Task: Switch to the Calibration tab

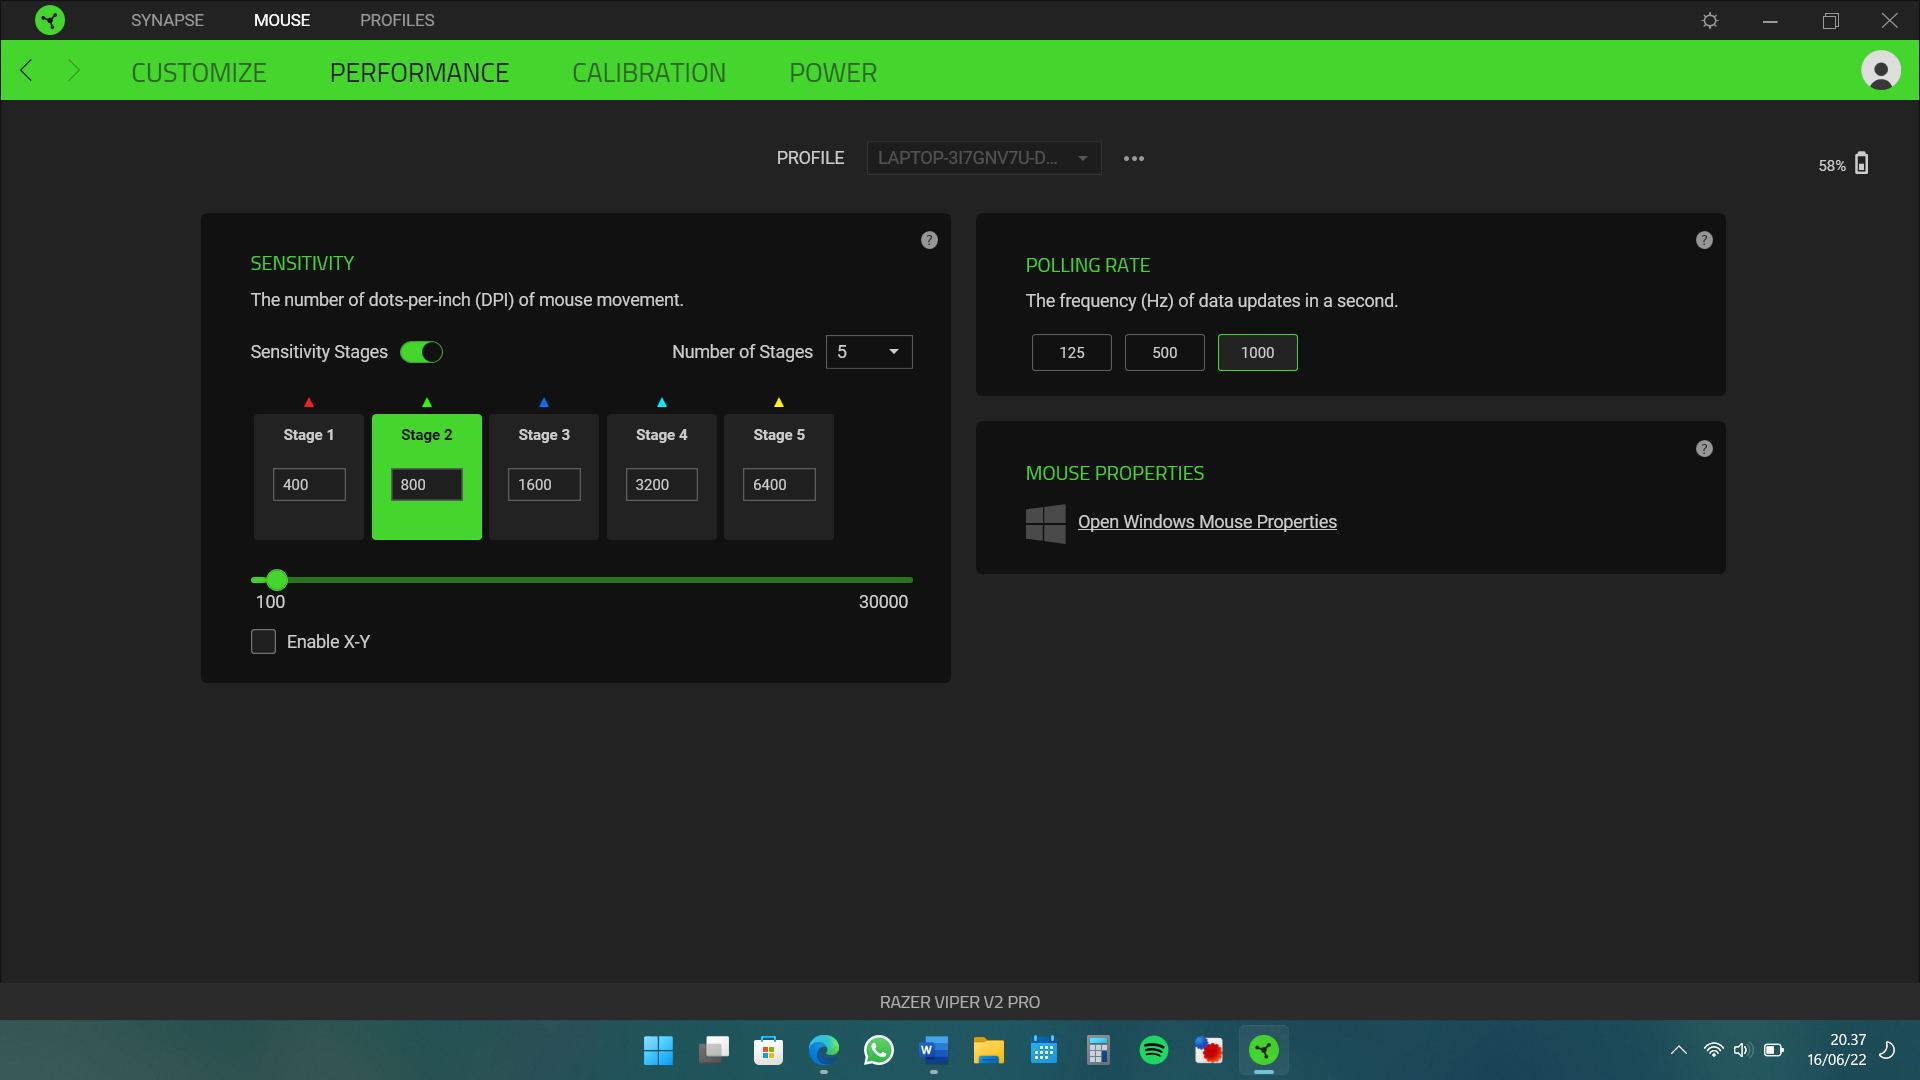Action: [x=648, y=73]
